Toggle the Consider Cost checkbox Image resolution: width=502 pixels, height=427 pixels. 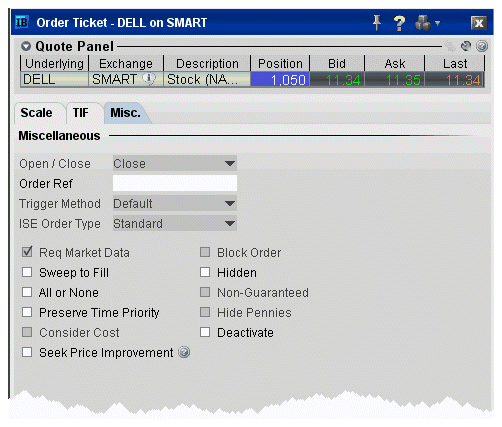27,332
